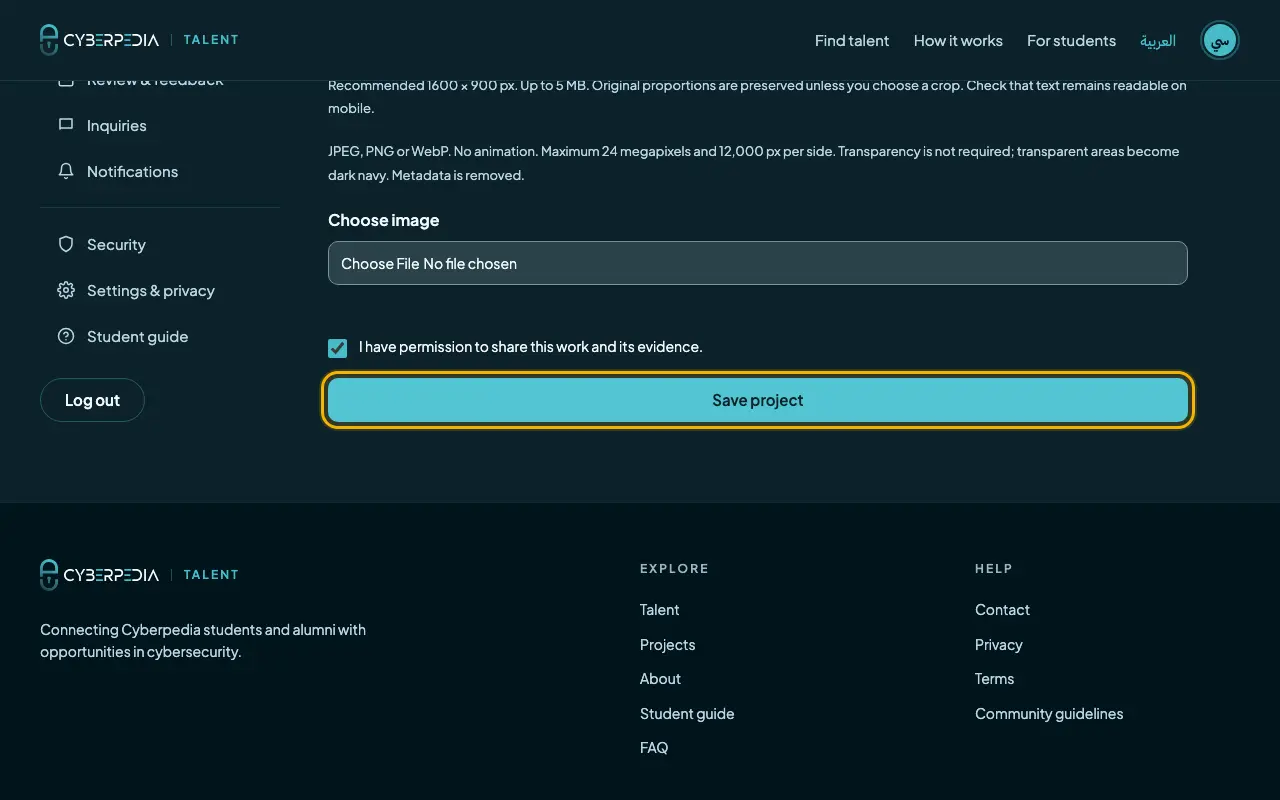
Task: Uncheck the permission to share checkbox
Action: (x=337, y=348)
